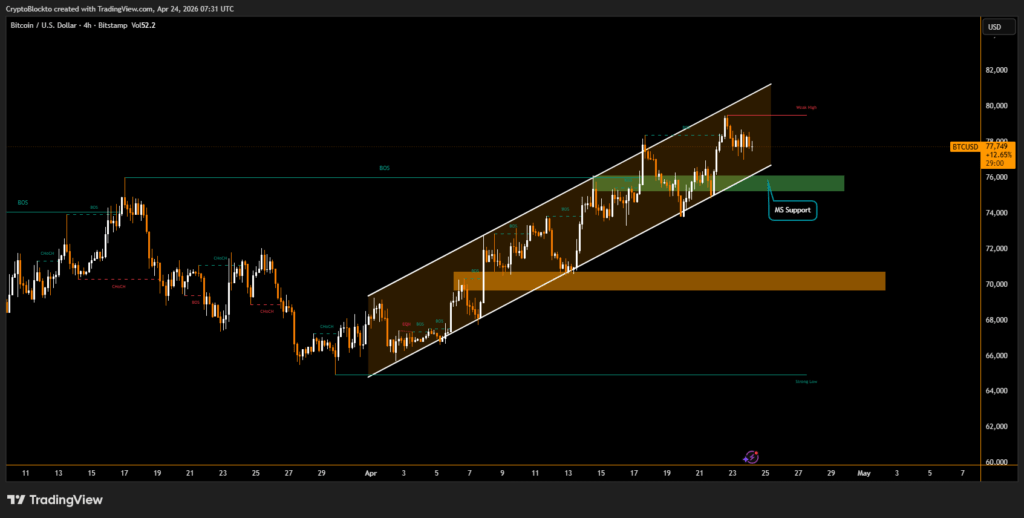Click the long BOS label above channel
This screenshot has width=1024, height=518.
[x=384, y=168]
